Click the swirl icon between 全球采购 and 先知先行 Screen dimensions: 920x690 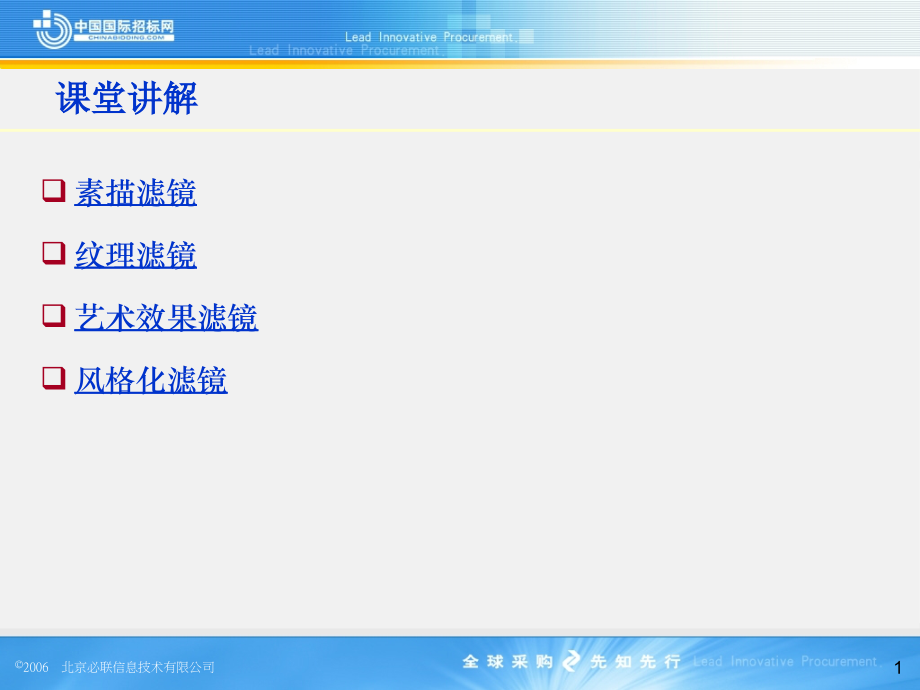571,661
